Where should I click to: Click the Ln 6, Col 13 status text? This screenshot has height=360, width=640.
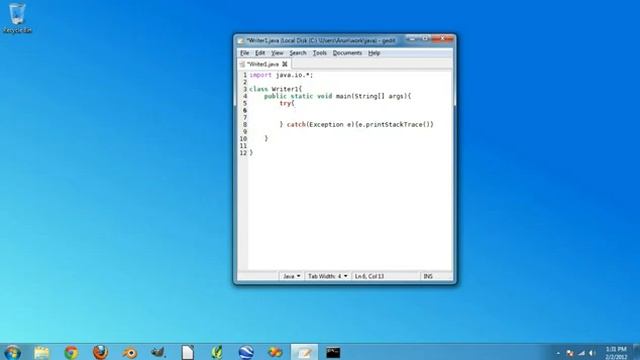(x=369, y=276)
